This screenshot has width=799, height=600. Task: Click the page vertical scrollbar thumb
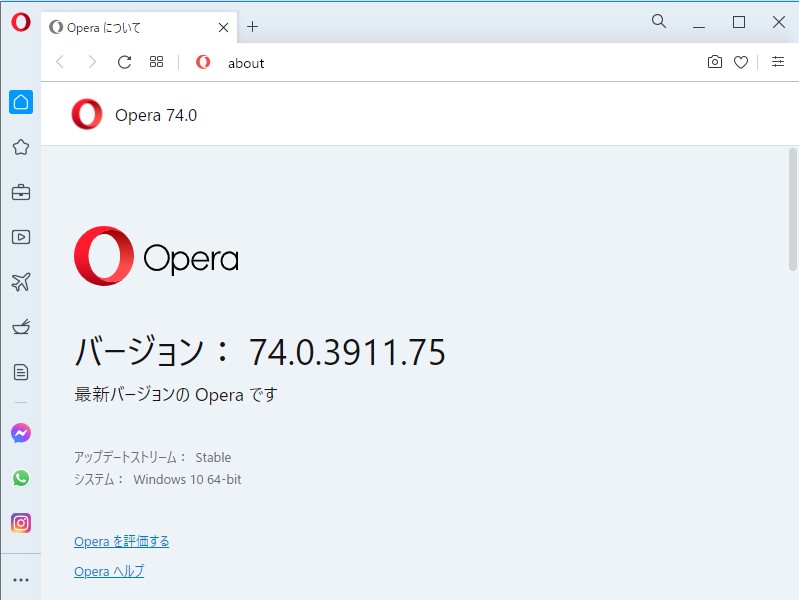[x=793, y=209]
